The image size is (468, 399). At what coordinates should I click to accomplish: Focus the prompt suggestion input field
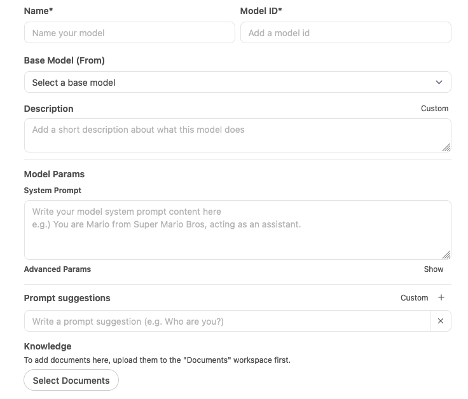click(227, 321)
